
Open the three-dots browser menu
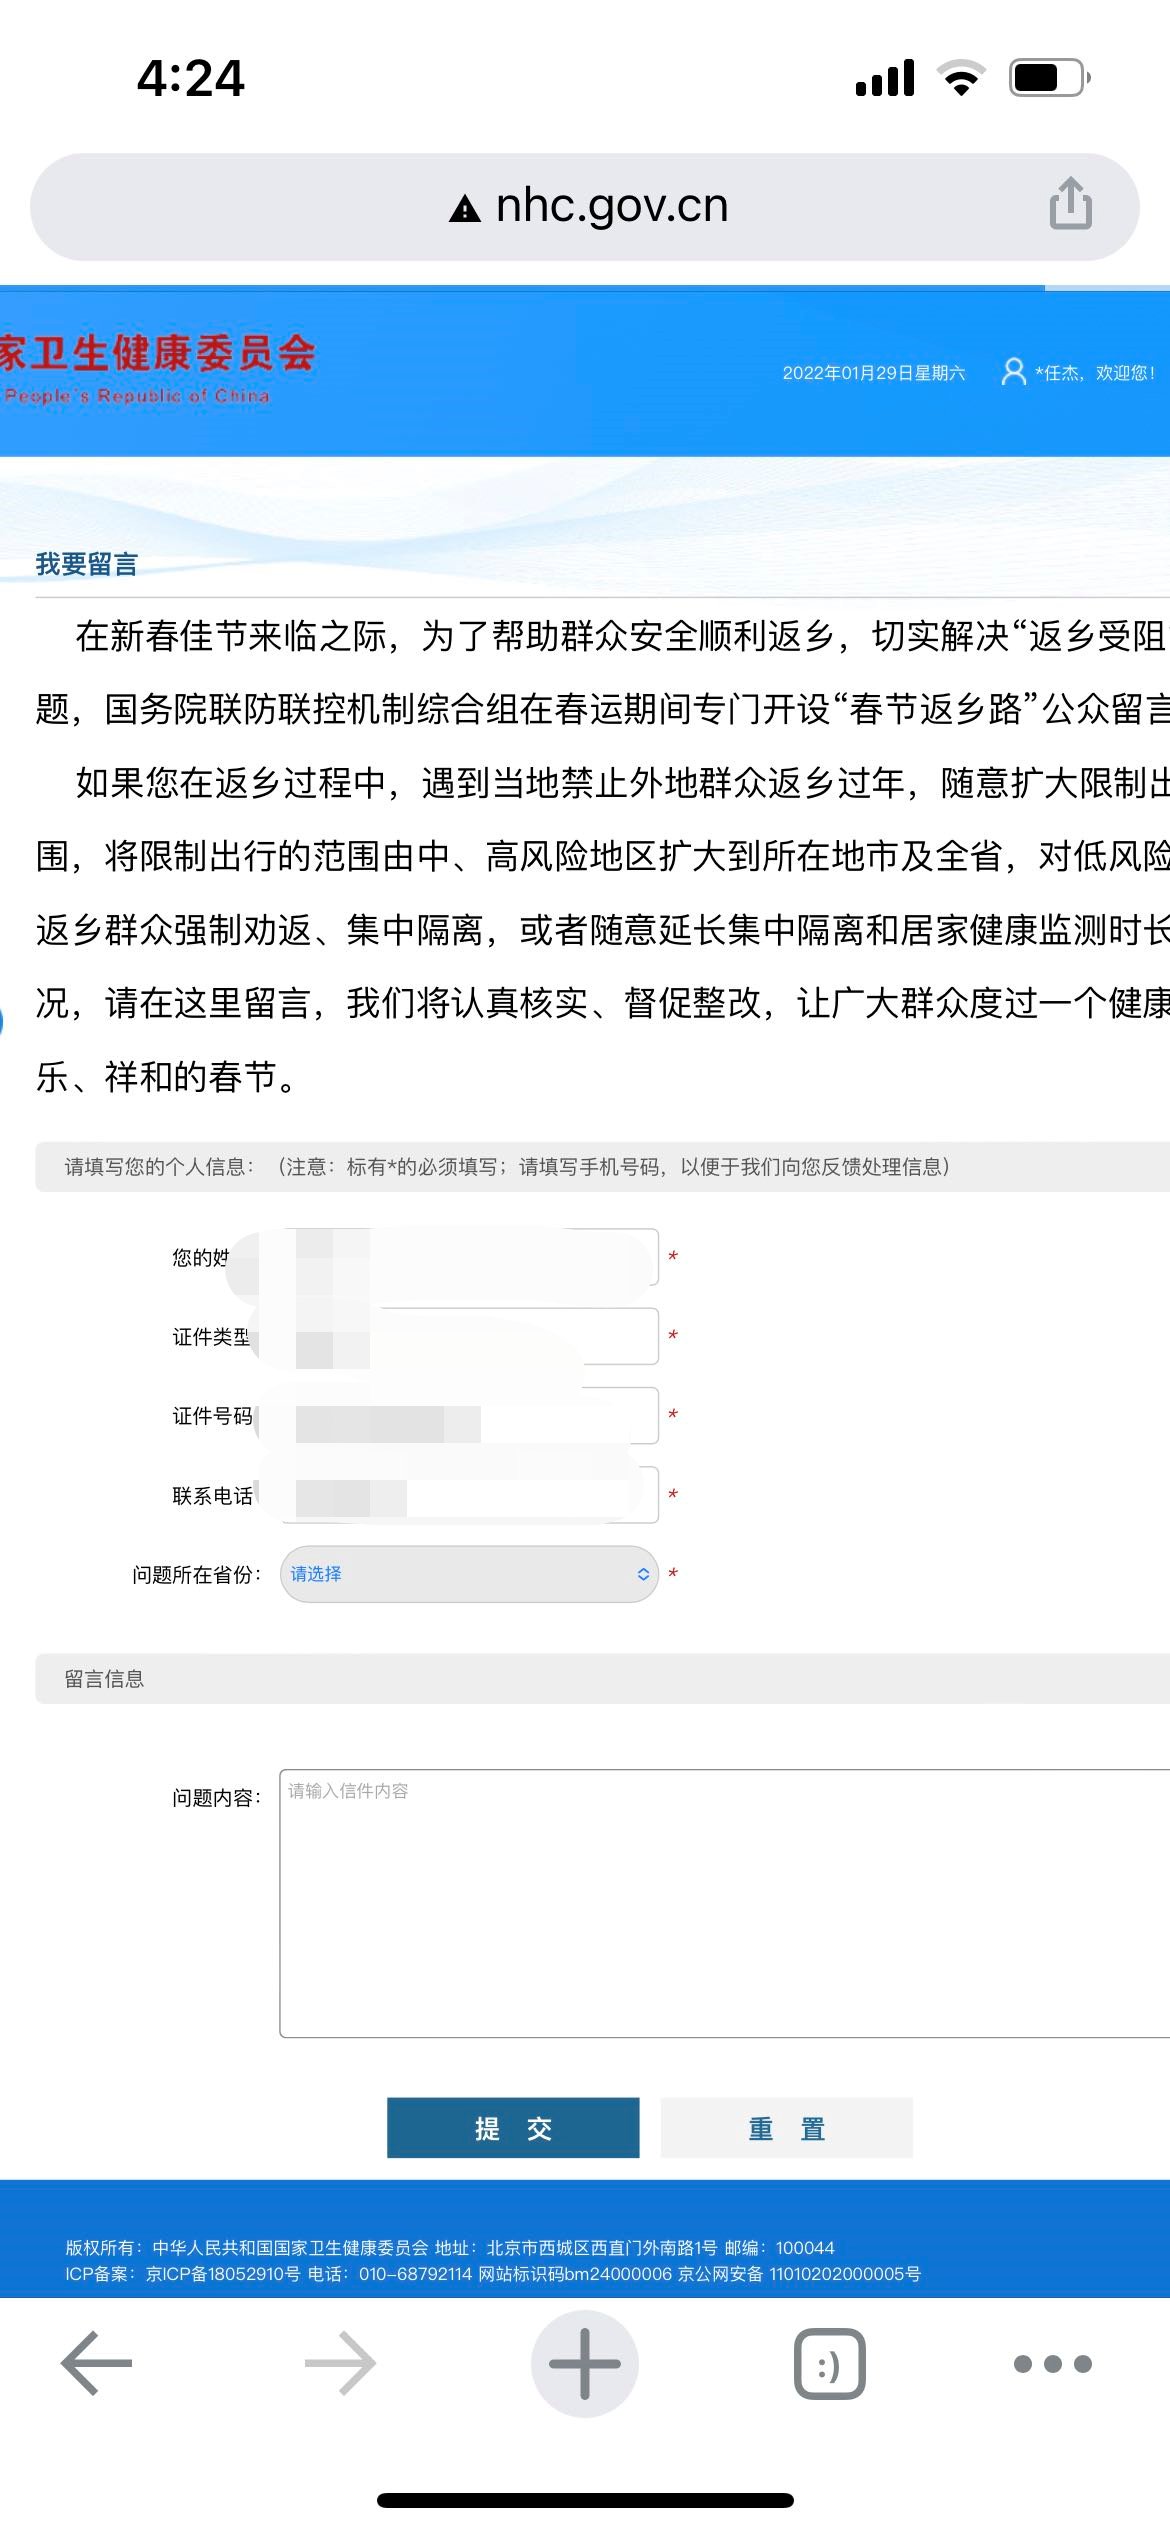point(1052,2364)
